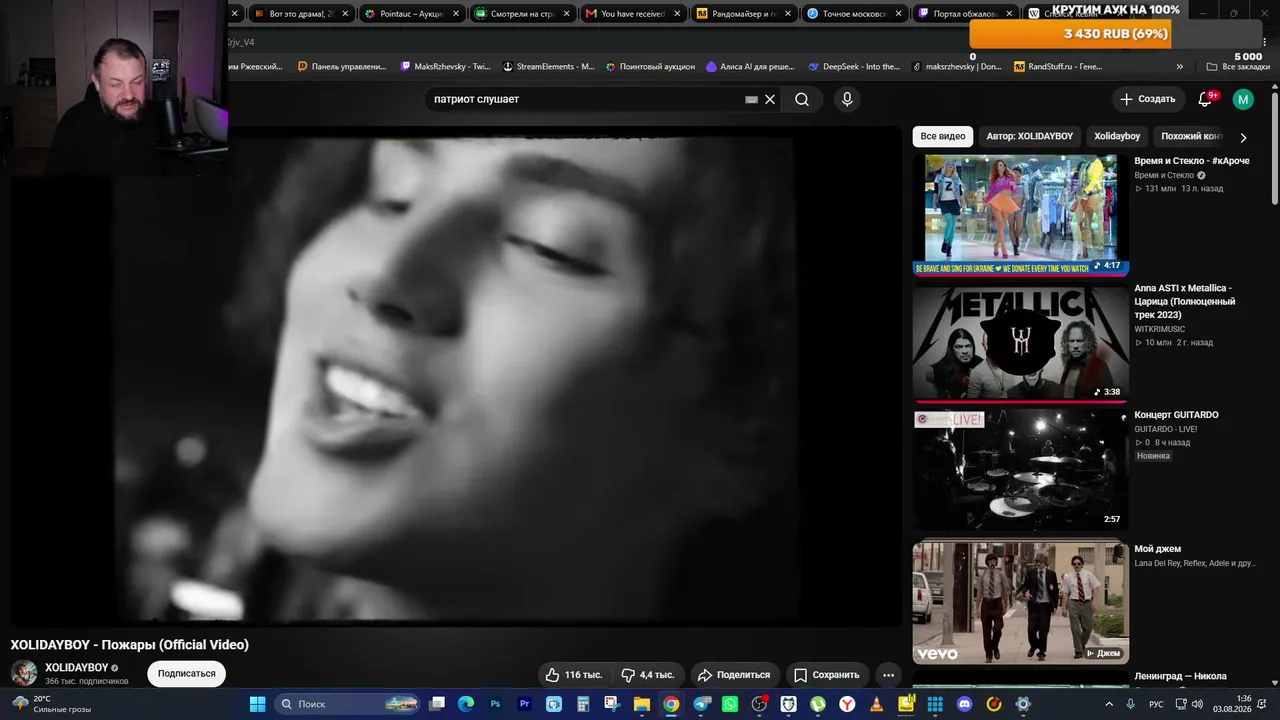Open weather widget showing 20°C

pyautogui.click(x=50, y=704)
